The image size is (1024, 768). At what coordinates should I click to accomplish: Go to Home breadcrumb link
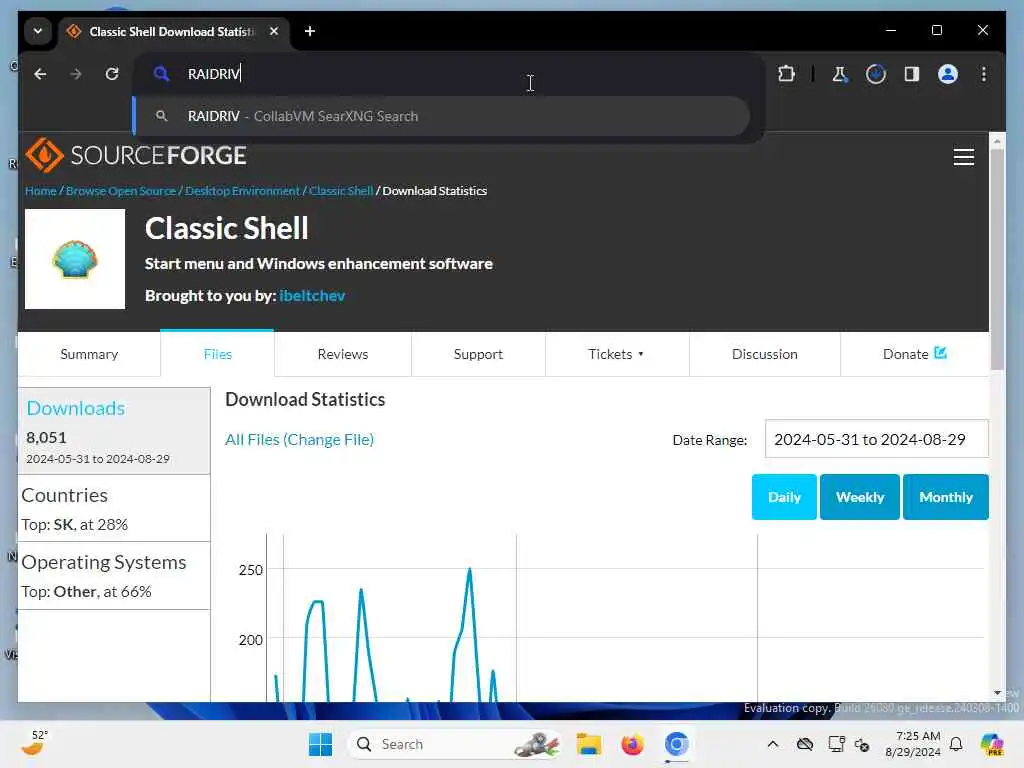pyautogui.click(x=40, y=191)
